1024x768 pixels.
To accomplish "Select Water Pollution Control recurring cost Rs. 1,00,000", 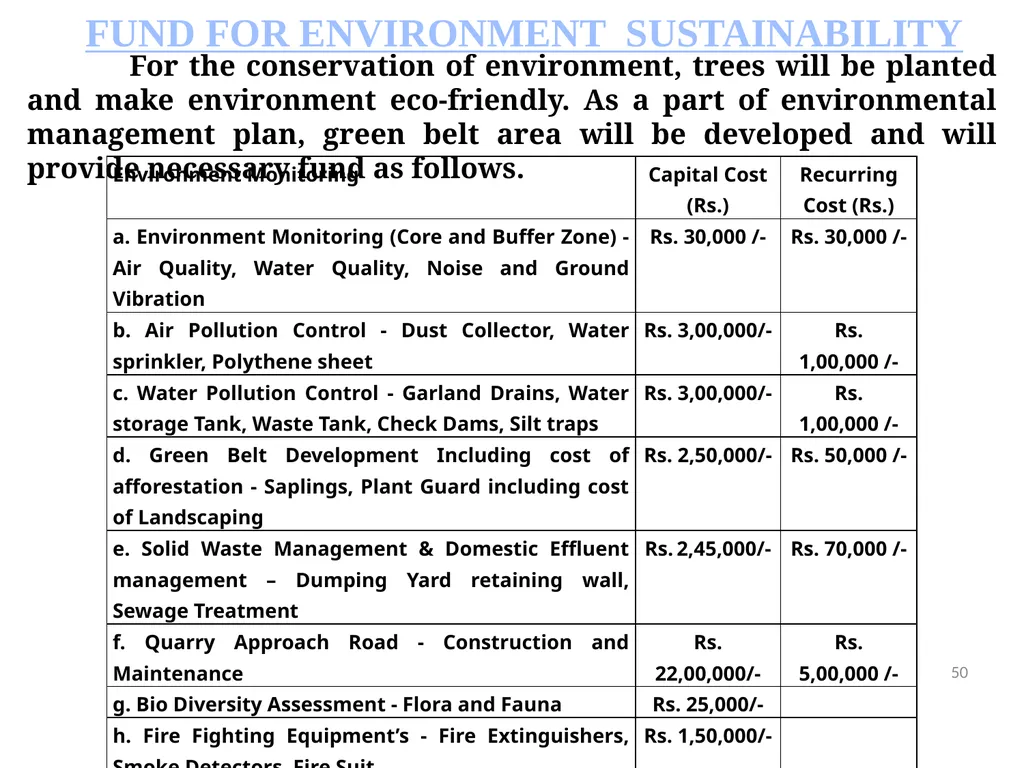I will click(x=848, y=408).
